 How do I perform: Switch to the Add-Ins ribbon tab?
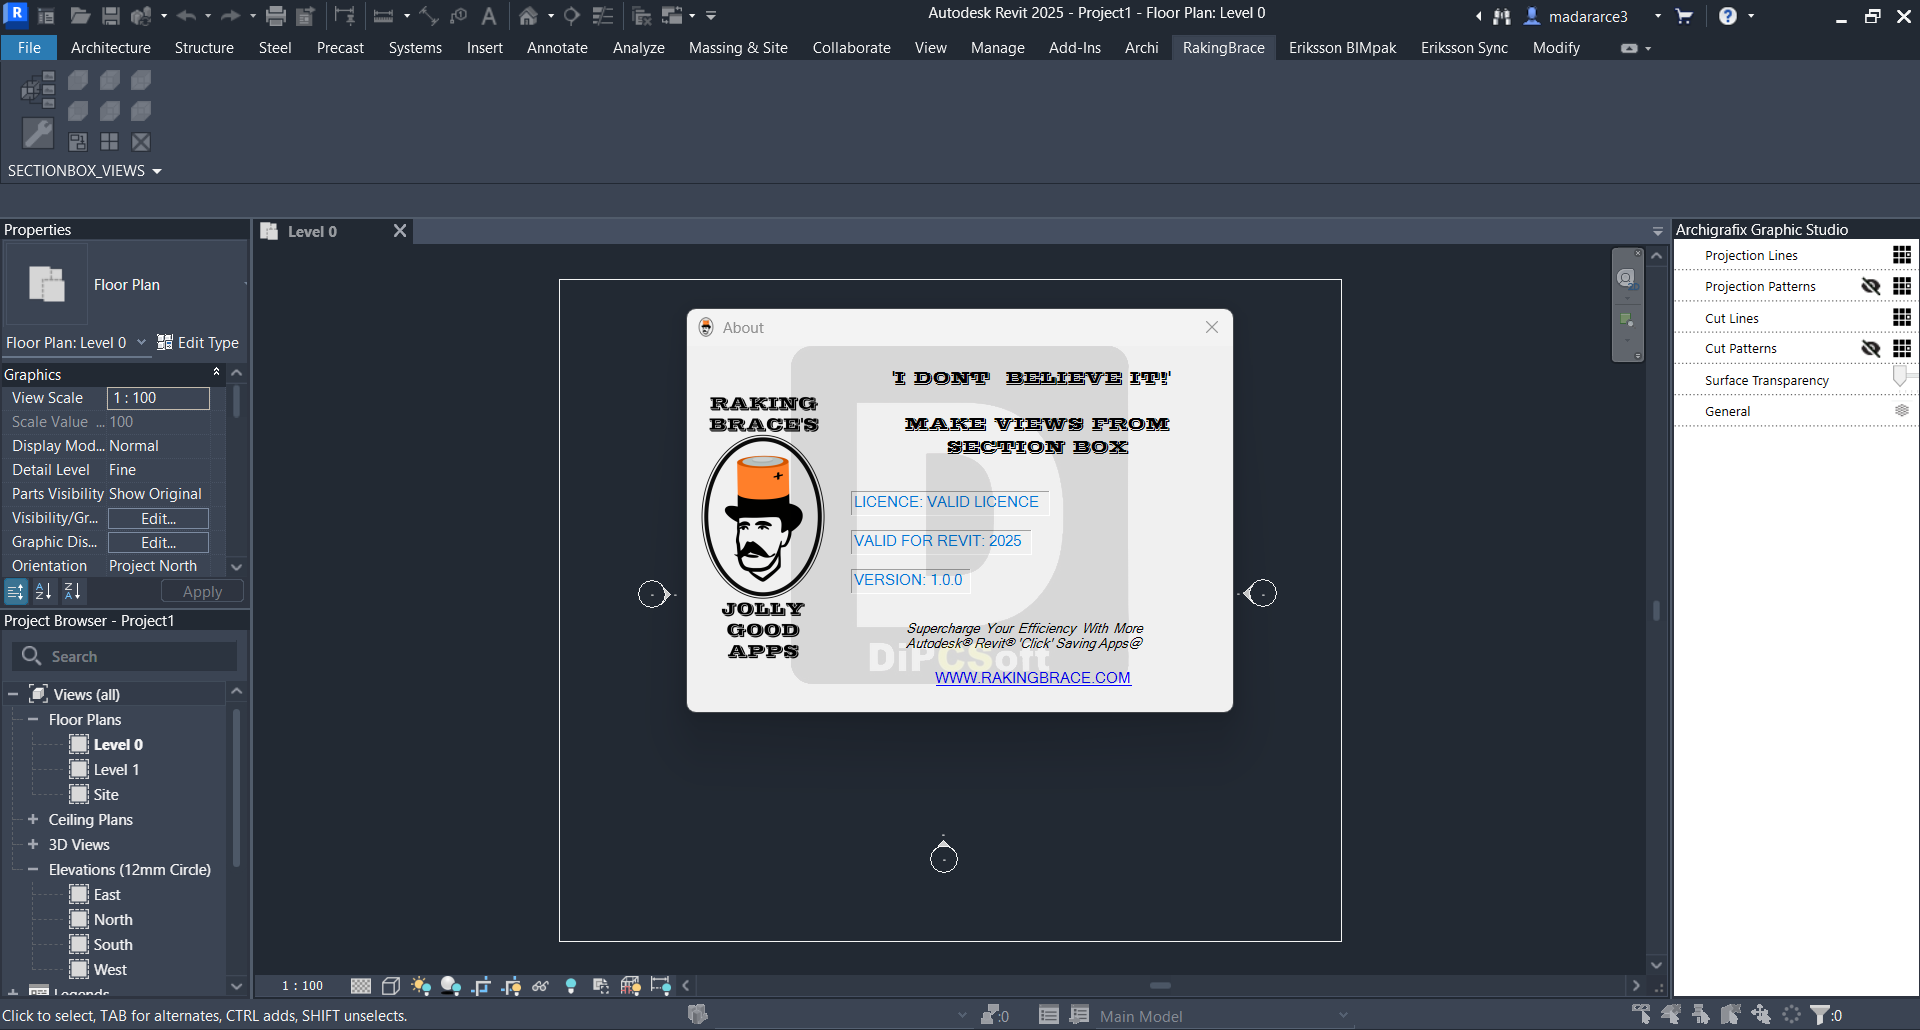point(1075,47)
